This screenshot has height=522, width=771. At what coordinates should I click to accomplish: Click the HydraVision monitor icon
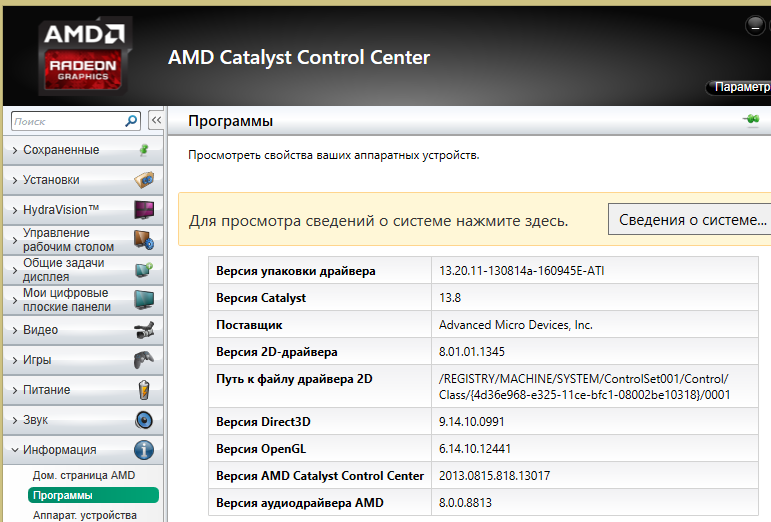pyautogui.click(x=144, y=210)
